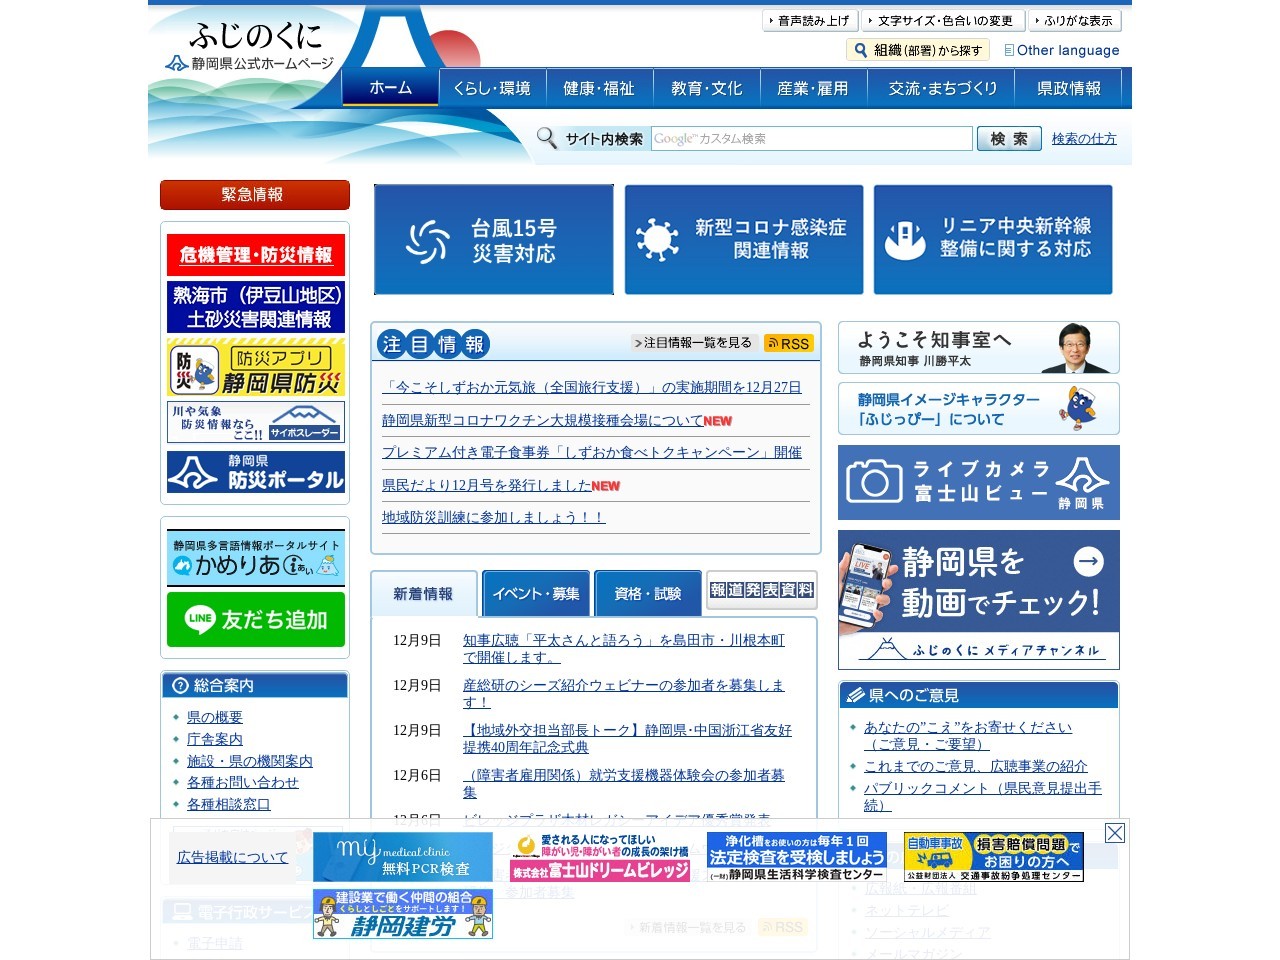1280x960 pixels.
Task: Open 知事広聴 平太さんと語ろう link
Action: (x=624, y=648)
